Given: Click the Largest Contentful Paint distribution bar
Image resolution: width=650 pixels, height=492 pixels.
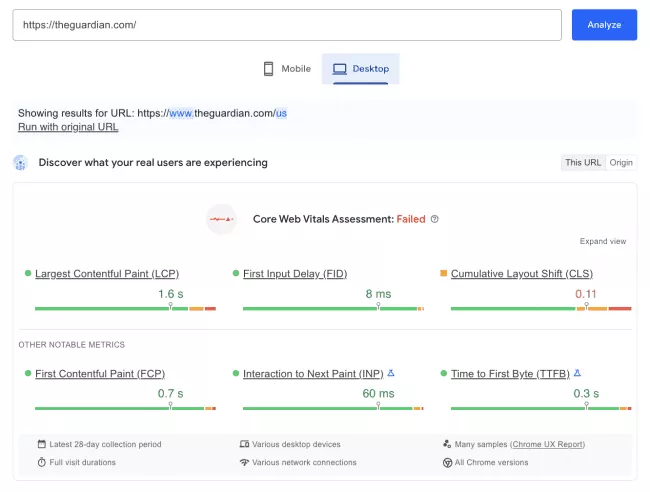Looking at the screenshot, I should (125, 309).
